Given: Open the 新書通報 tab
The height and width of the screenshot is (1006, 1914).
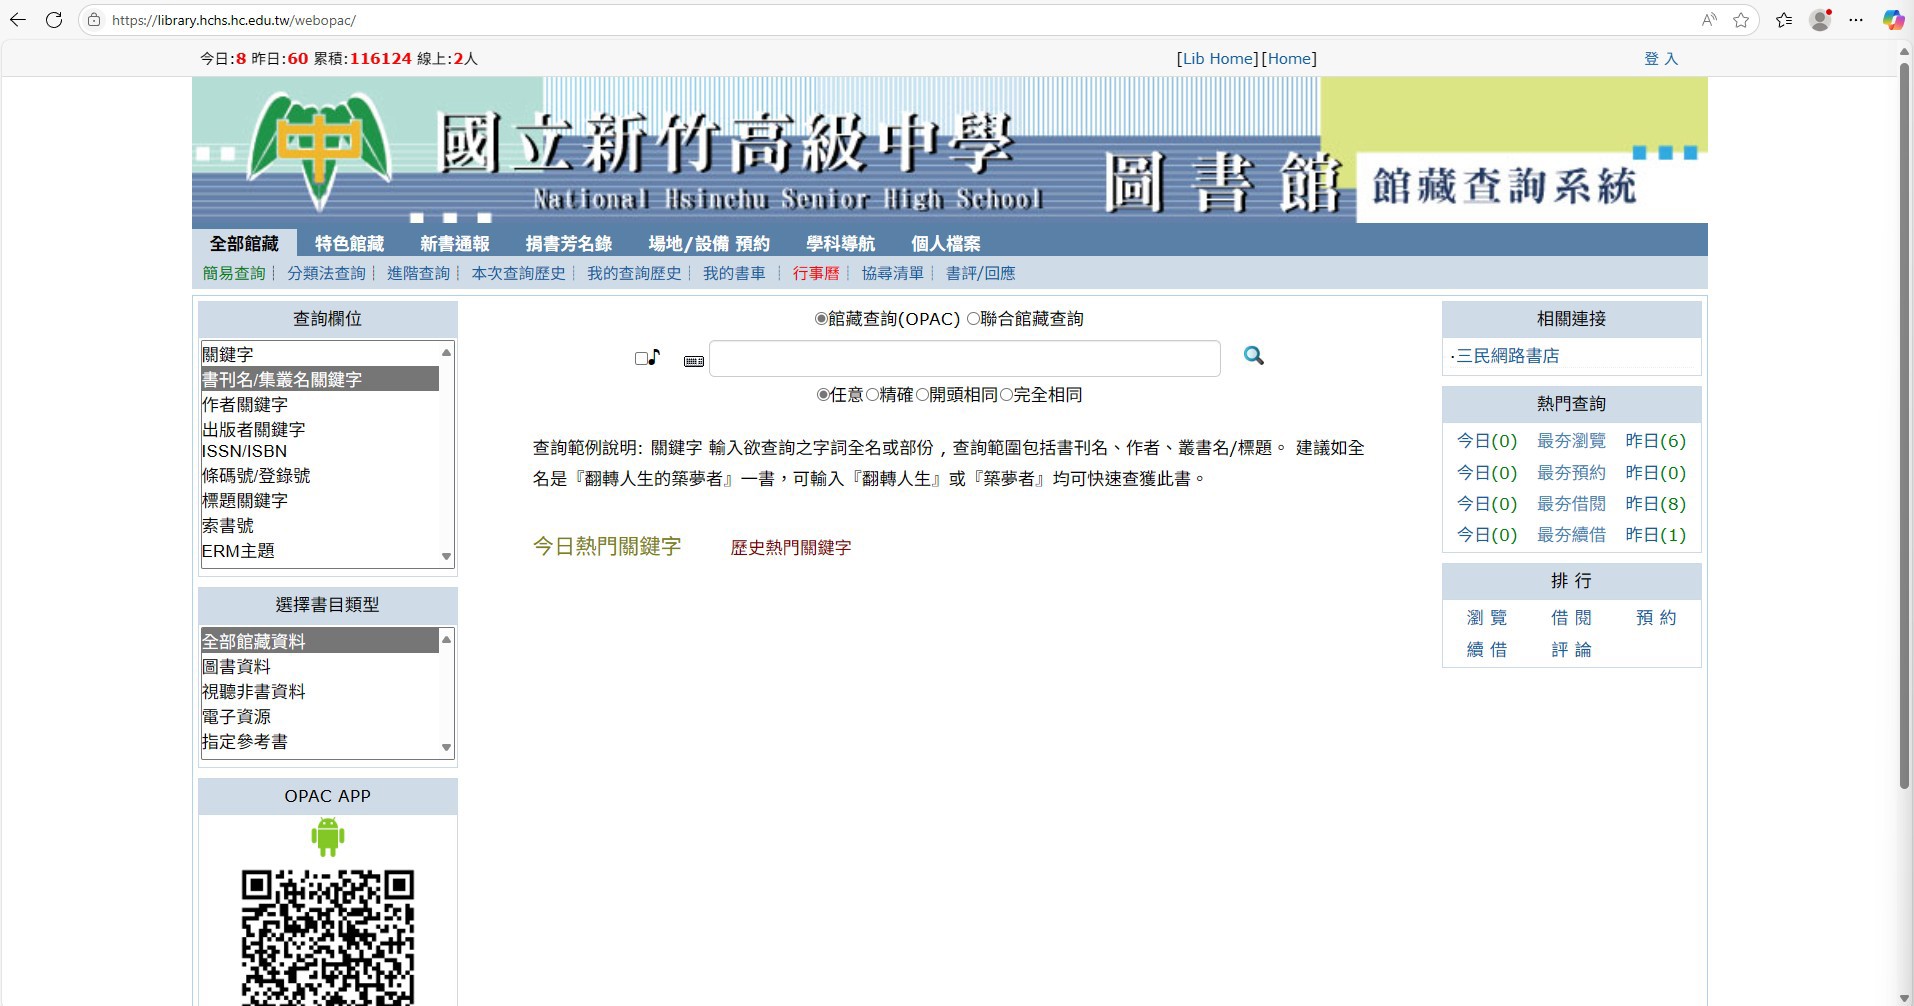Looking at the screenshot, I should (x=455, y=244).
